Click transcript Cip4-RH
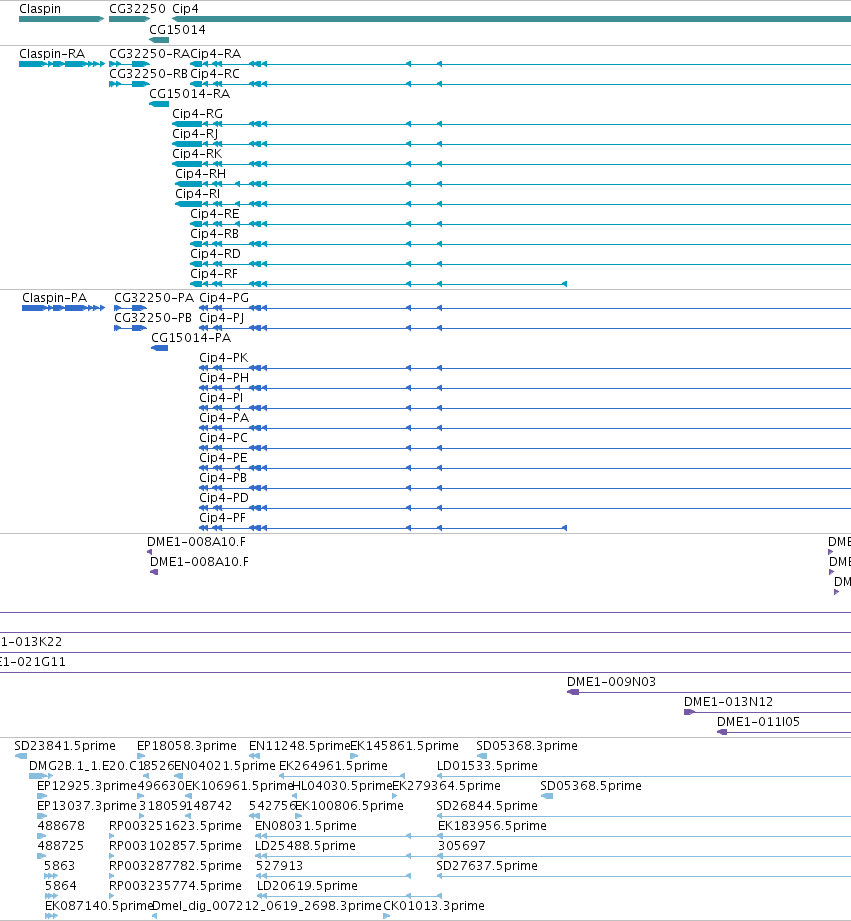The width and height of the screenshot is (851, 921). coord(200,173)
